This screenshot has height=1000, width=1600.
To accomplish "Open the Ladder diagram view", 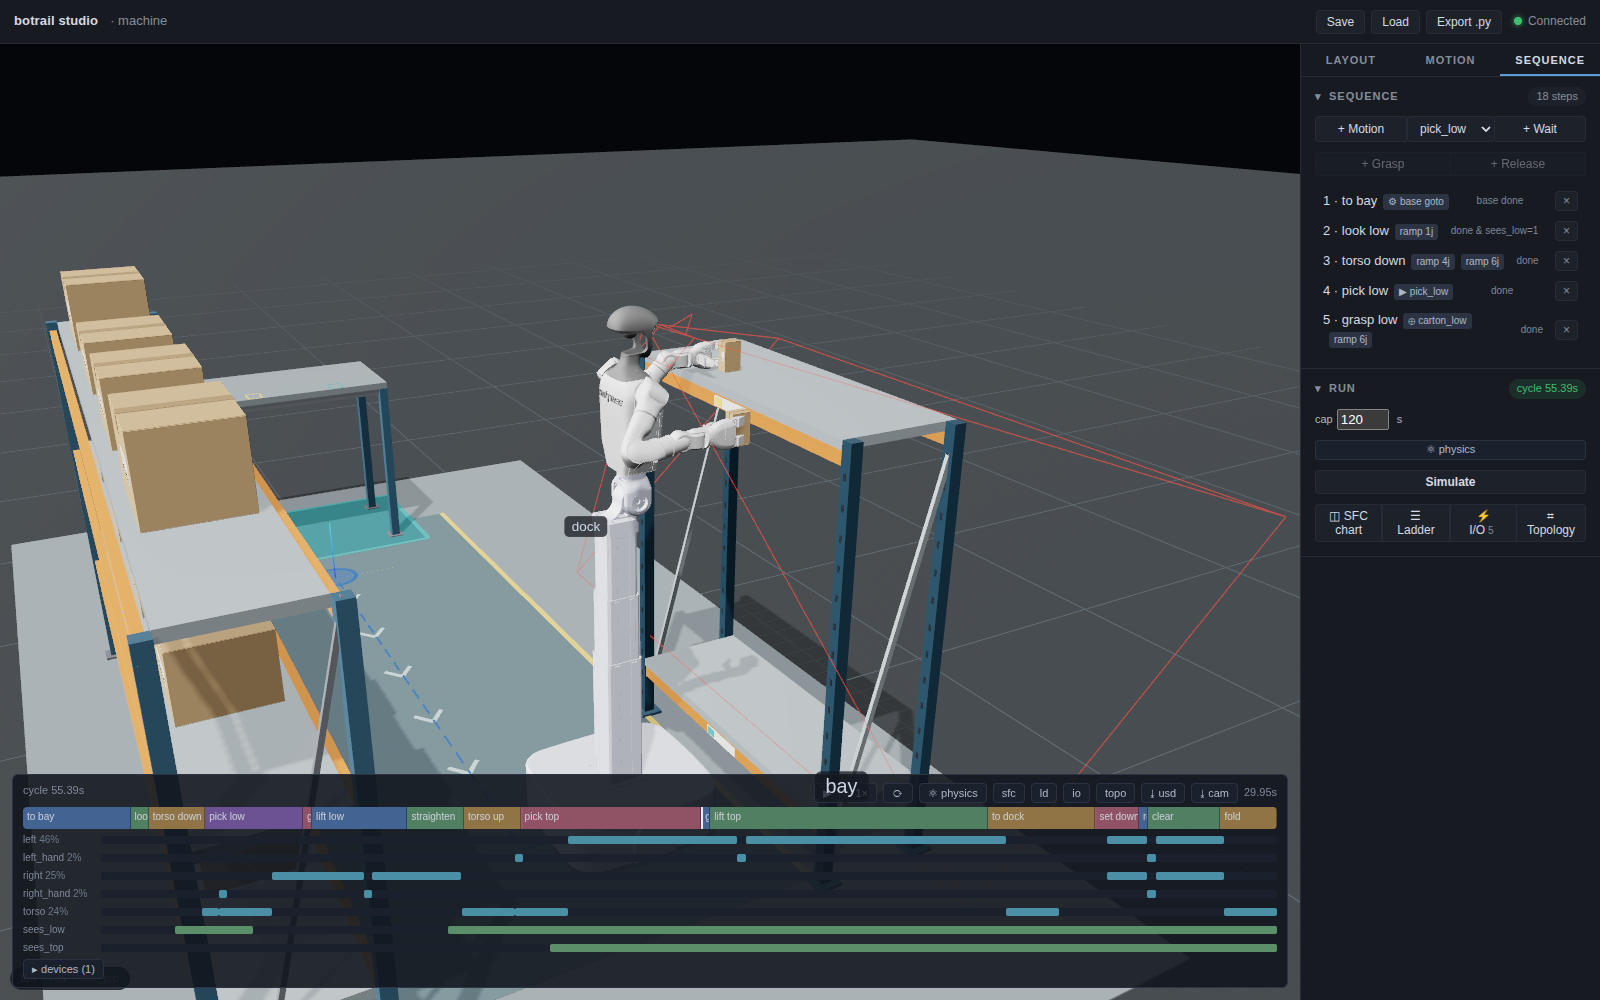I will coord(1415,523).
